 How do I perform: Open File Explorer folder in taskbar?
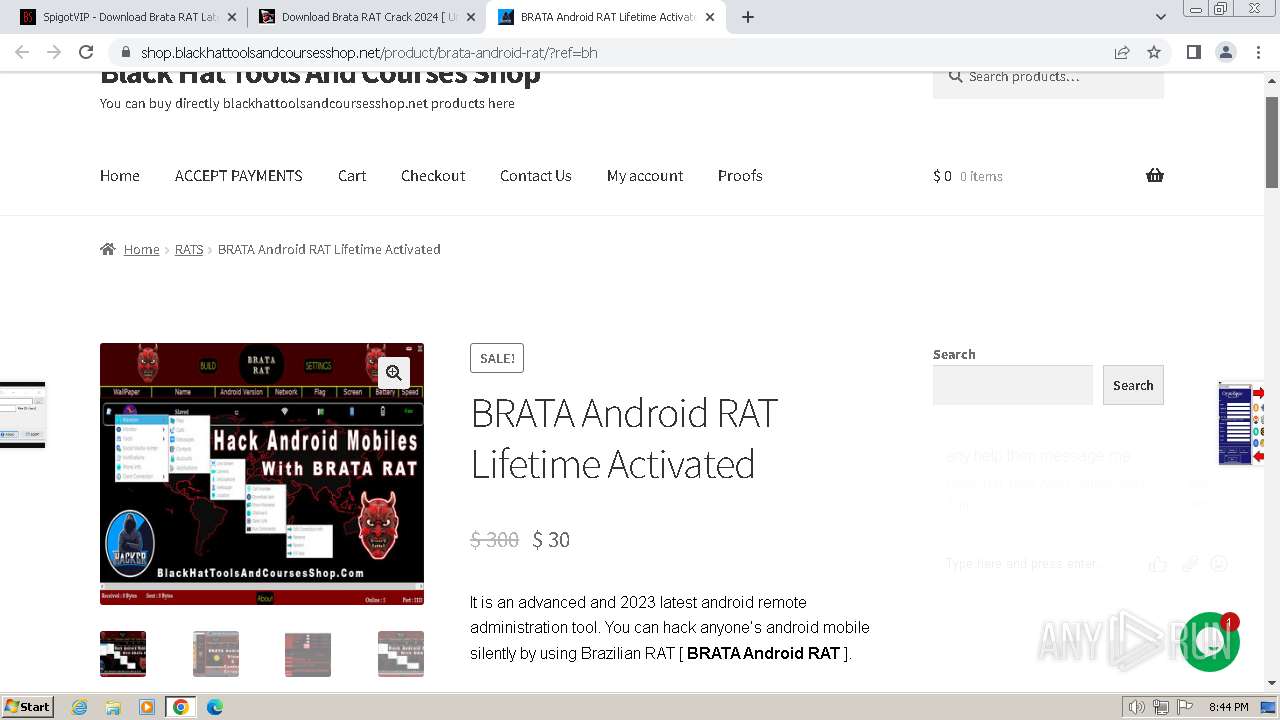(x=113, y=707)
